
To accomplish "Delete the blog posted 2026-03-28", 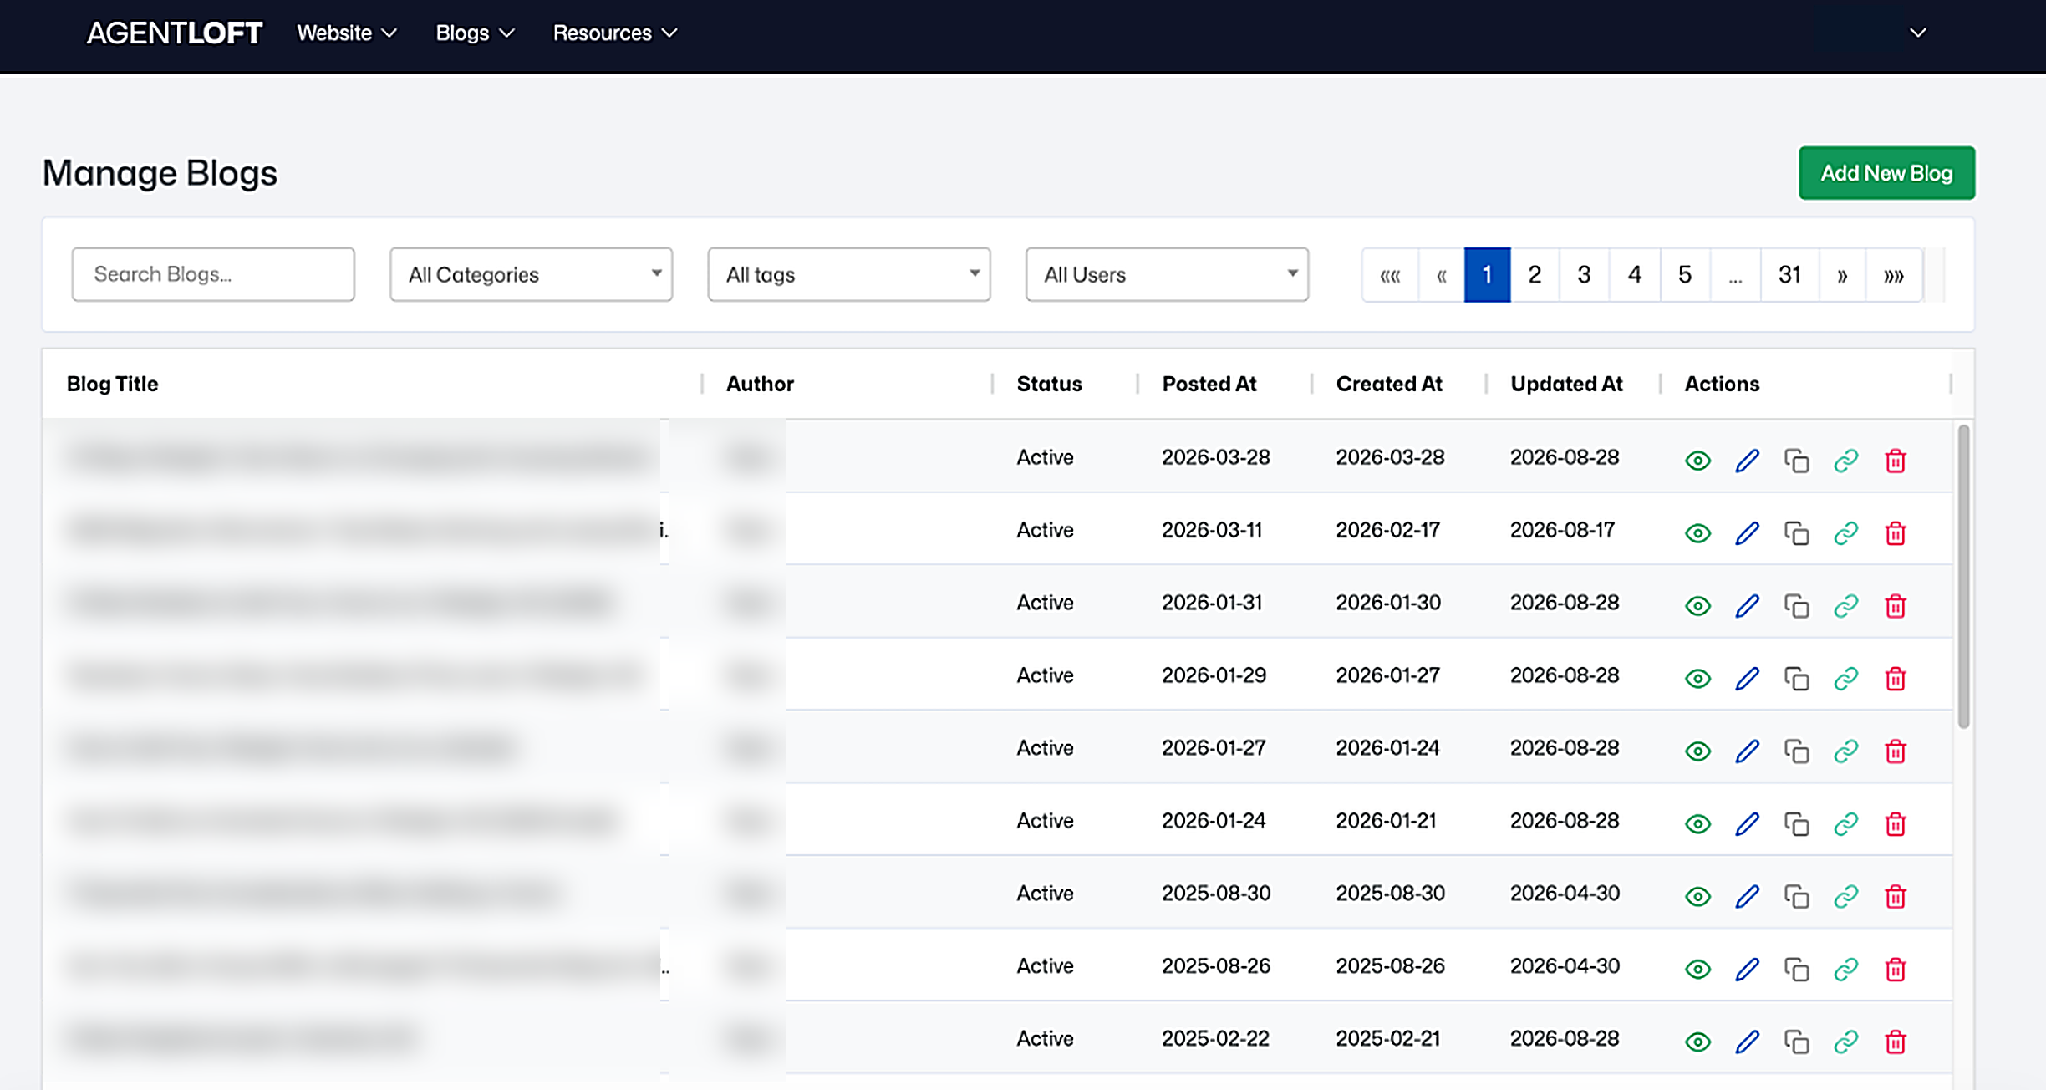I will point(1895,461).
